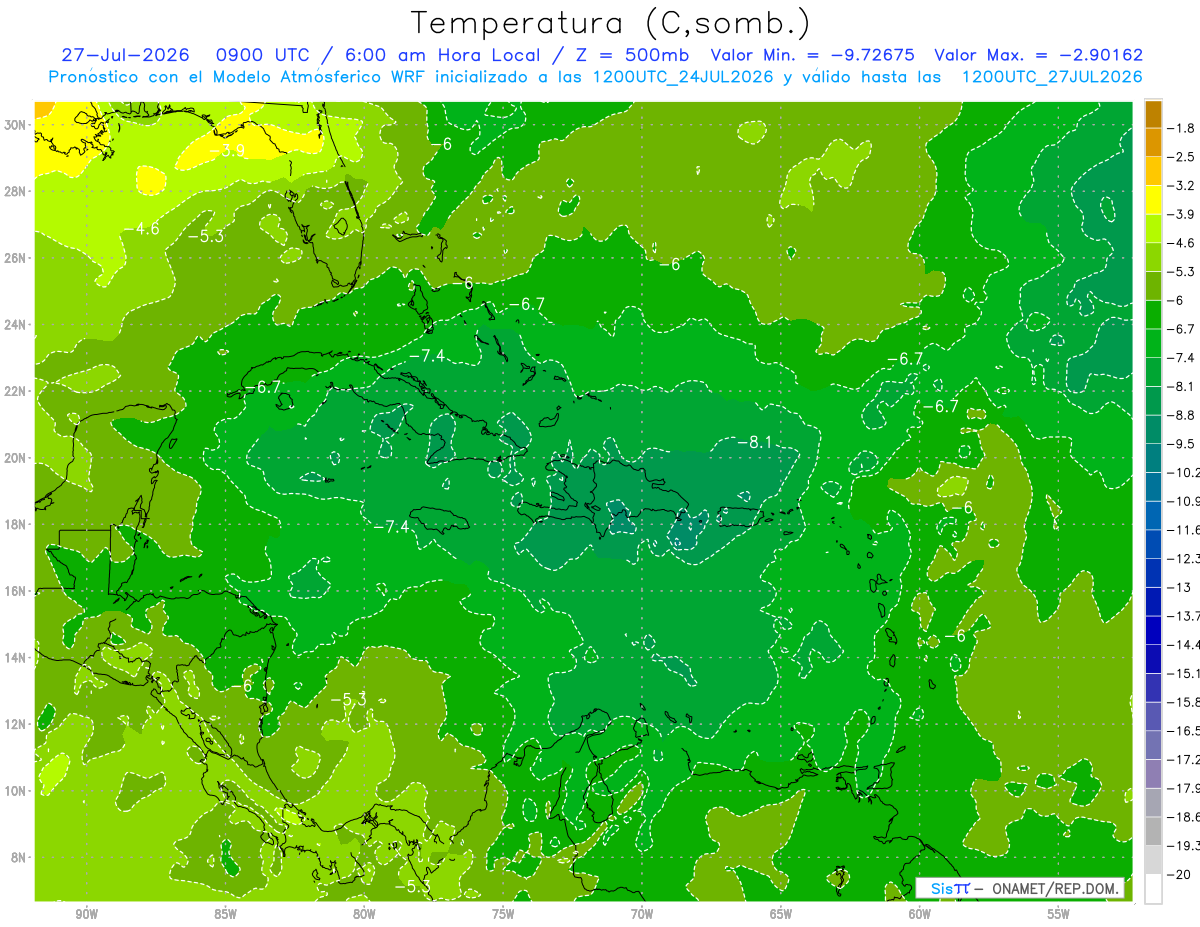Click the '24N' latitude axis label
Viewport: 1200px width, 927px height.
[x=17, y=324]
